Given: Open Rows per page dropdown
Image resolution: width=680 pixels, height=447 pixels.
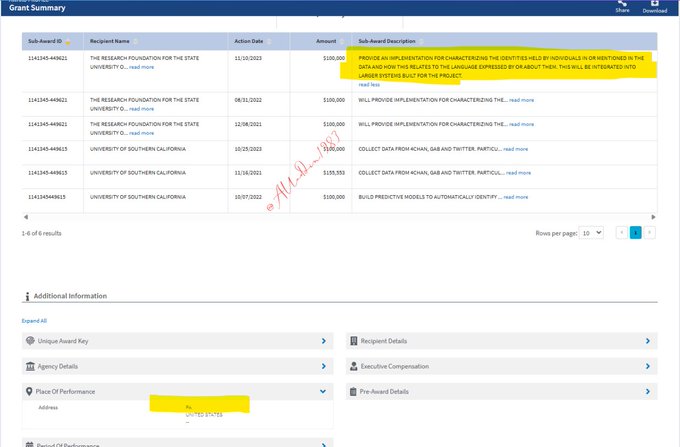Looking at the screenshot, I should (592, 232).
